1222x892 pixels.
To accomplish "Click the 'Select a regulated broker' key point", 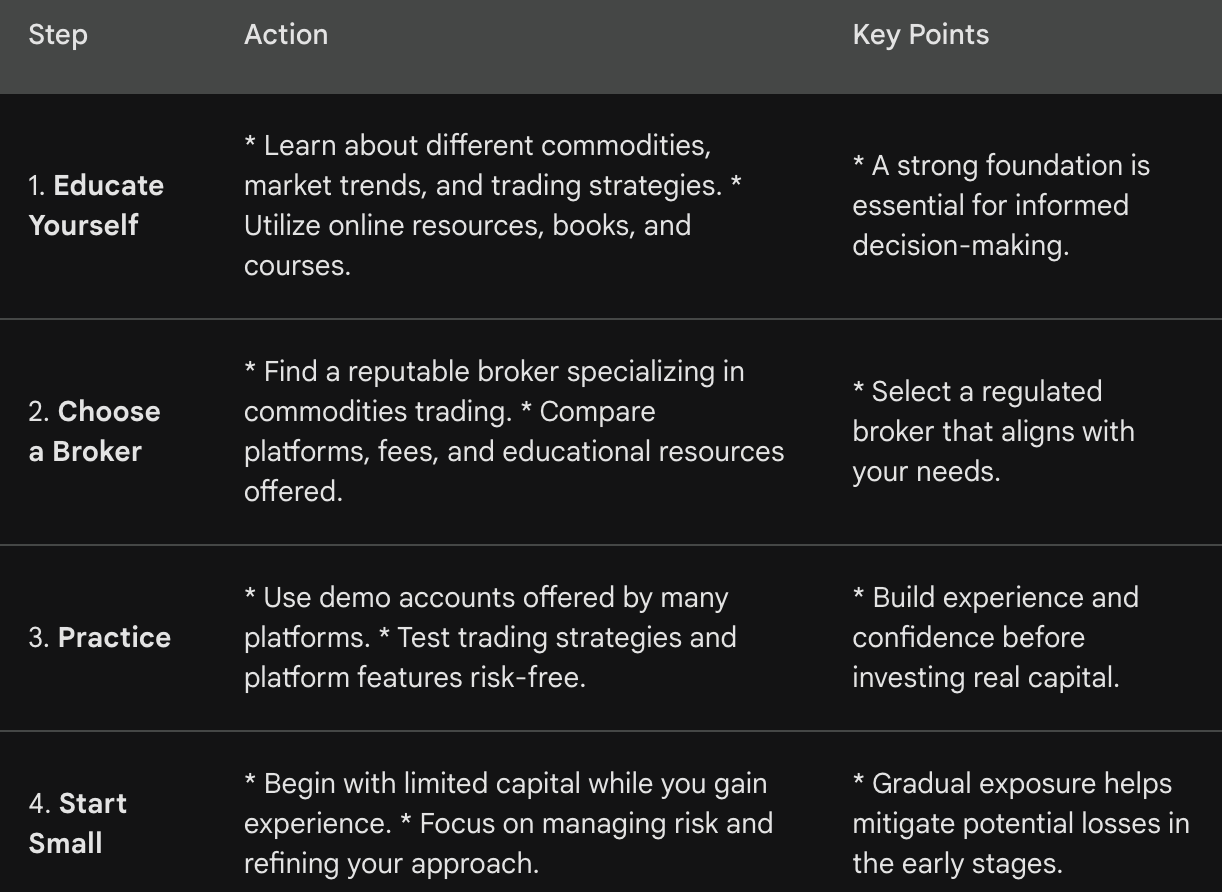I will tap(993, 431).
